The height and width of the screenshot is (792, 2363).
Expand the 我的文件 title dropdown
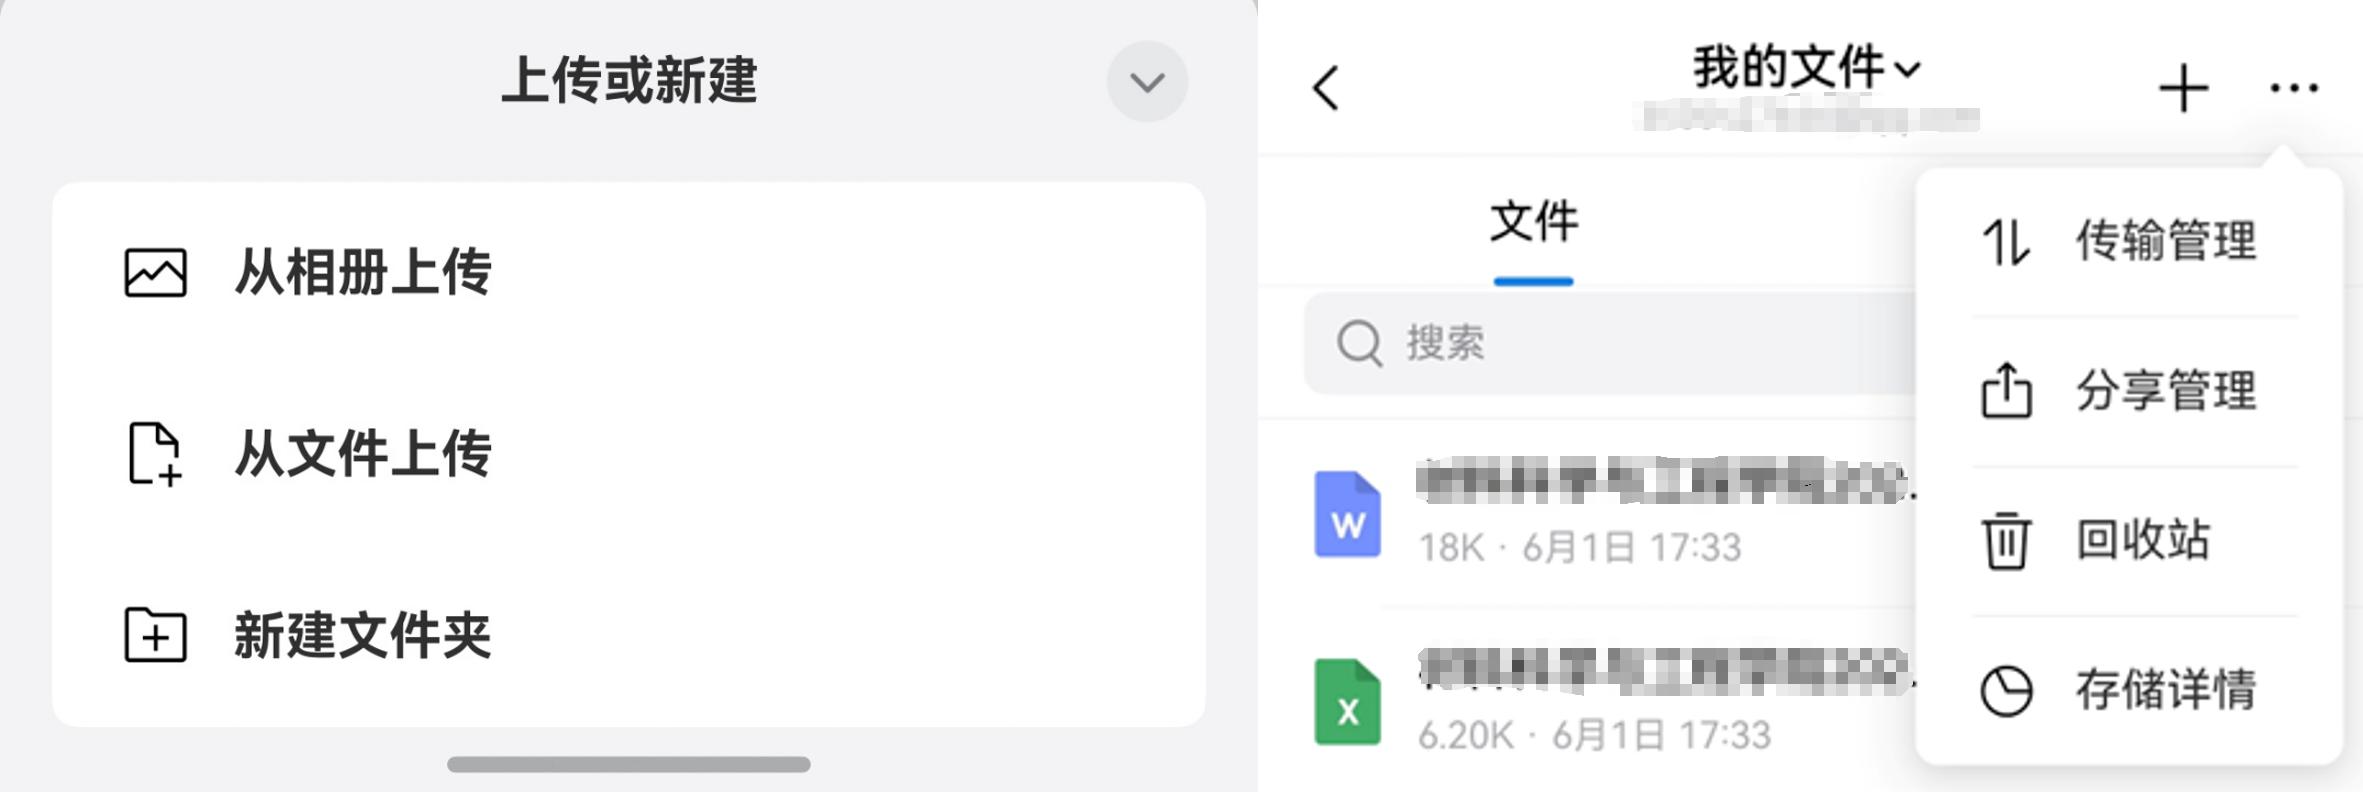coord(1807,68)
